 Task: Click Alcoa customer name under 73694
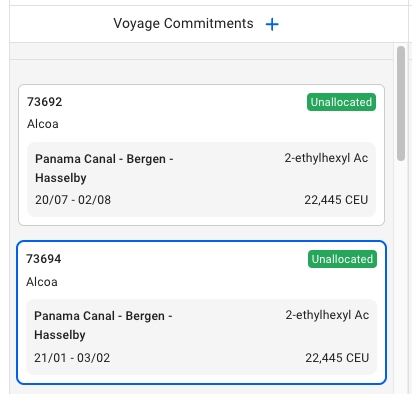42,282
